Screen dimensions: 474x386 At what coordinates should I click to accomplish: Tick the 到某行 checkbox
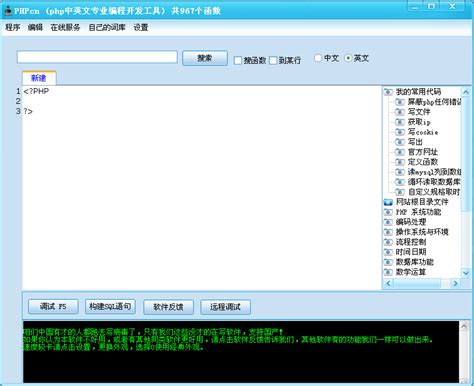pyautogui.click(x=273, y=60)
